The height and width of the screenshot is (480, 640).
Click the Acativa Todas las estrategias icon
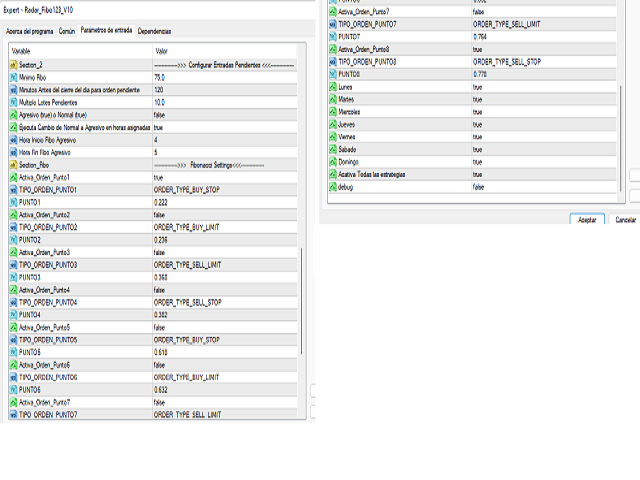point(333,174)
